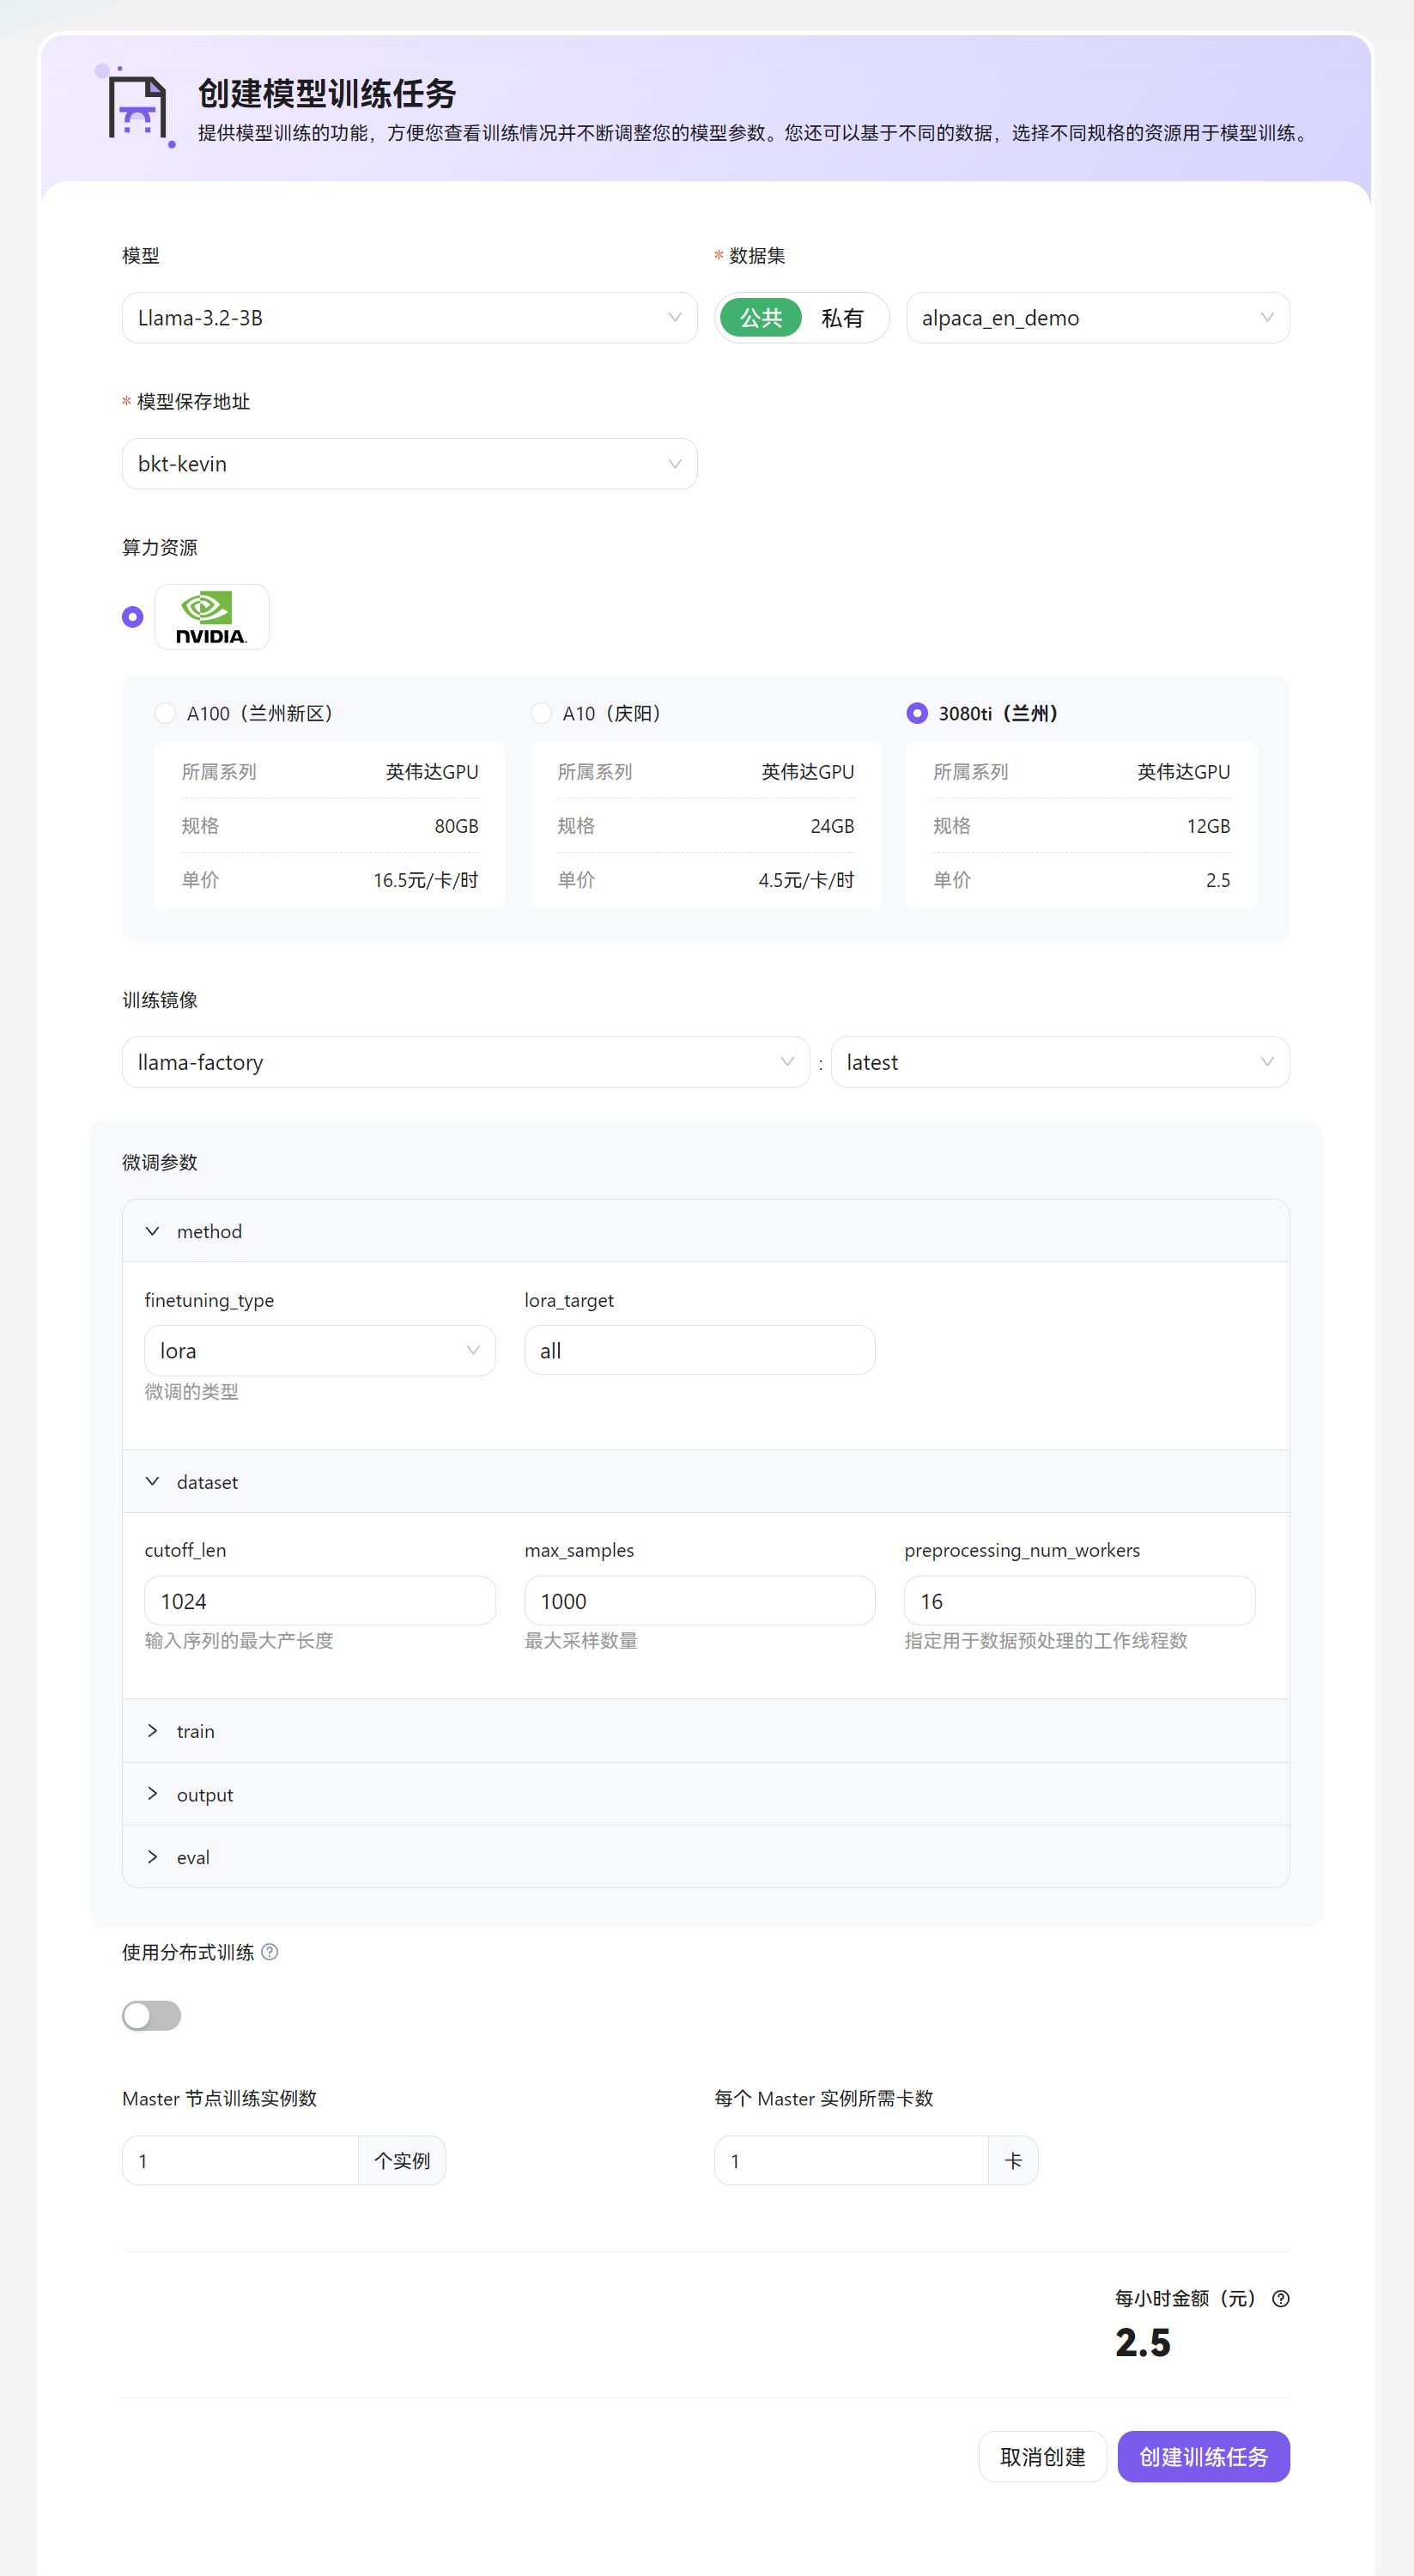The height and width of the screenshot is (2576, 1414).
Task: Click the 输入序列的最大产长度 hint text
Action: point(239,1641)
